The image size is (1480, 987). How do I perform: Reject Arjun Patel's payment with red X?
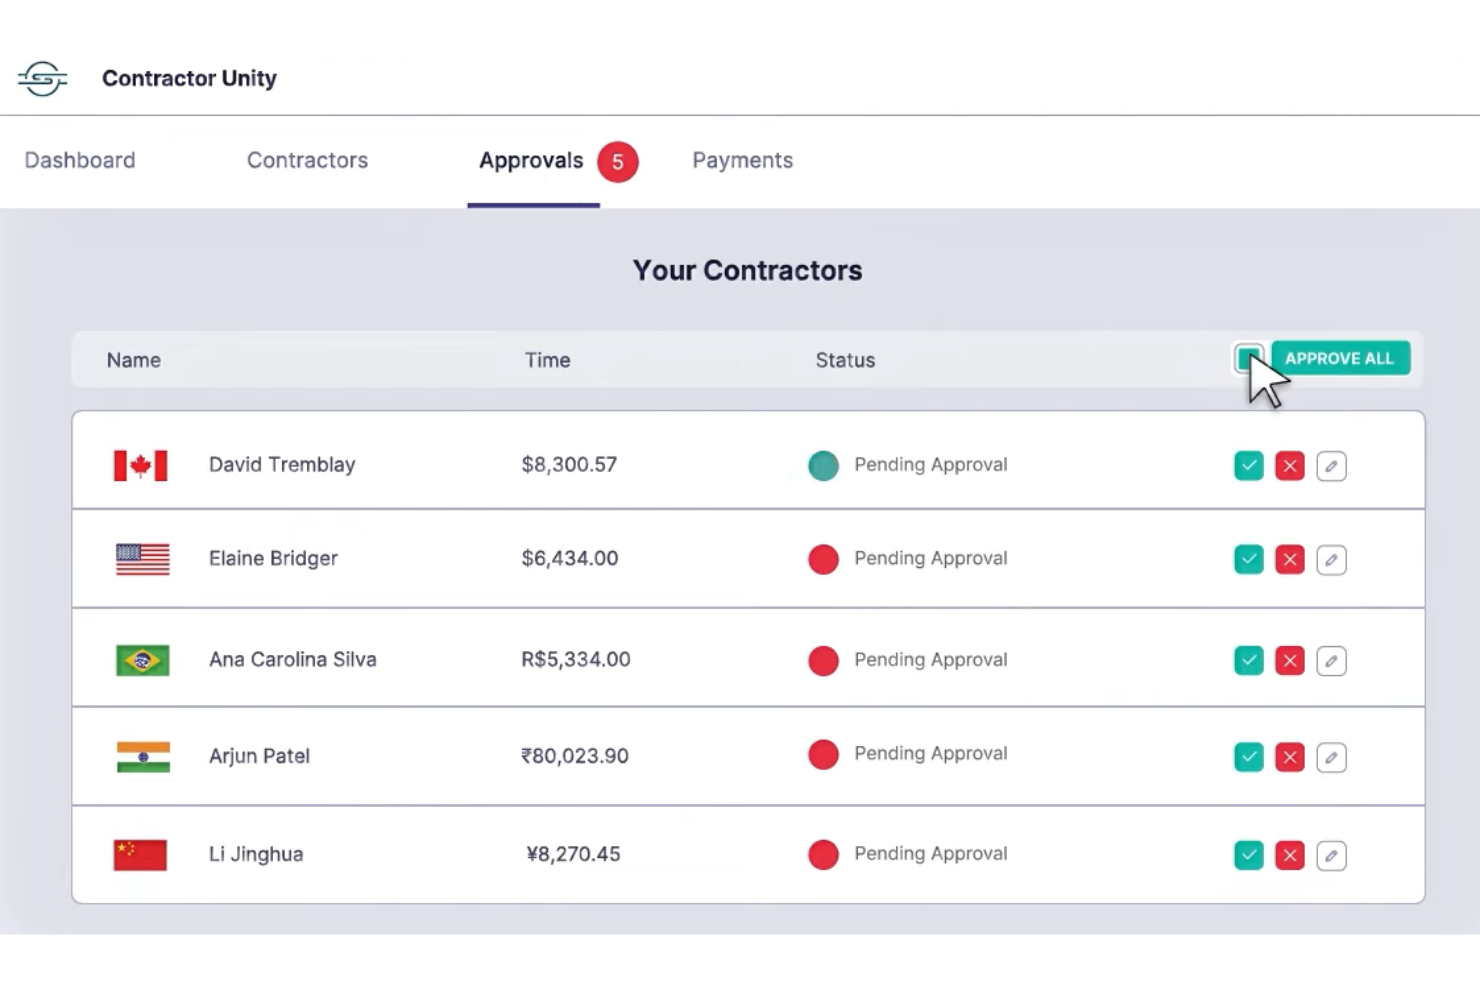1290,757
